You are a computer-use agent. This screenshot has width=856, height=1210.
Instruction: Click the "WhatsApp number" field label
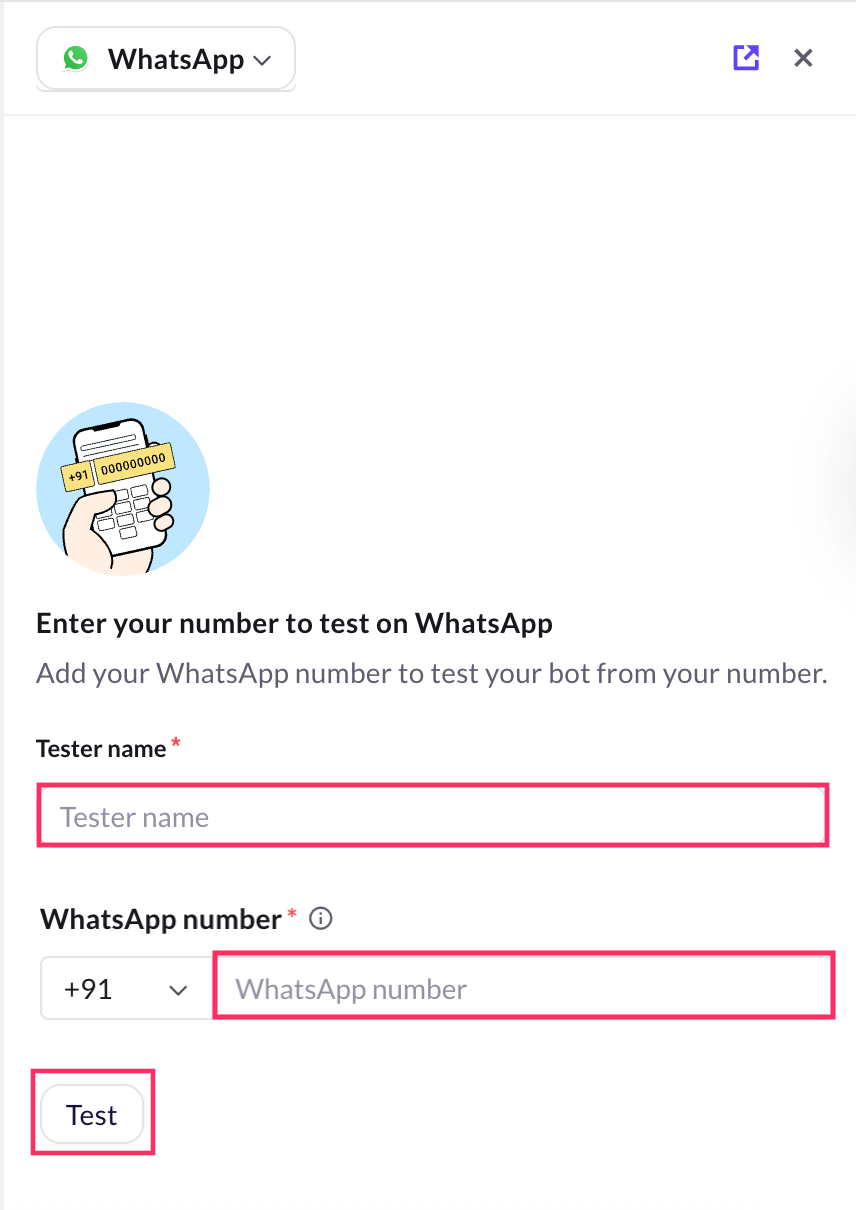(161, 919)
